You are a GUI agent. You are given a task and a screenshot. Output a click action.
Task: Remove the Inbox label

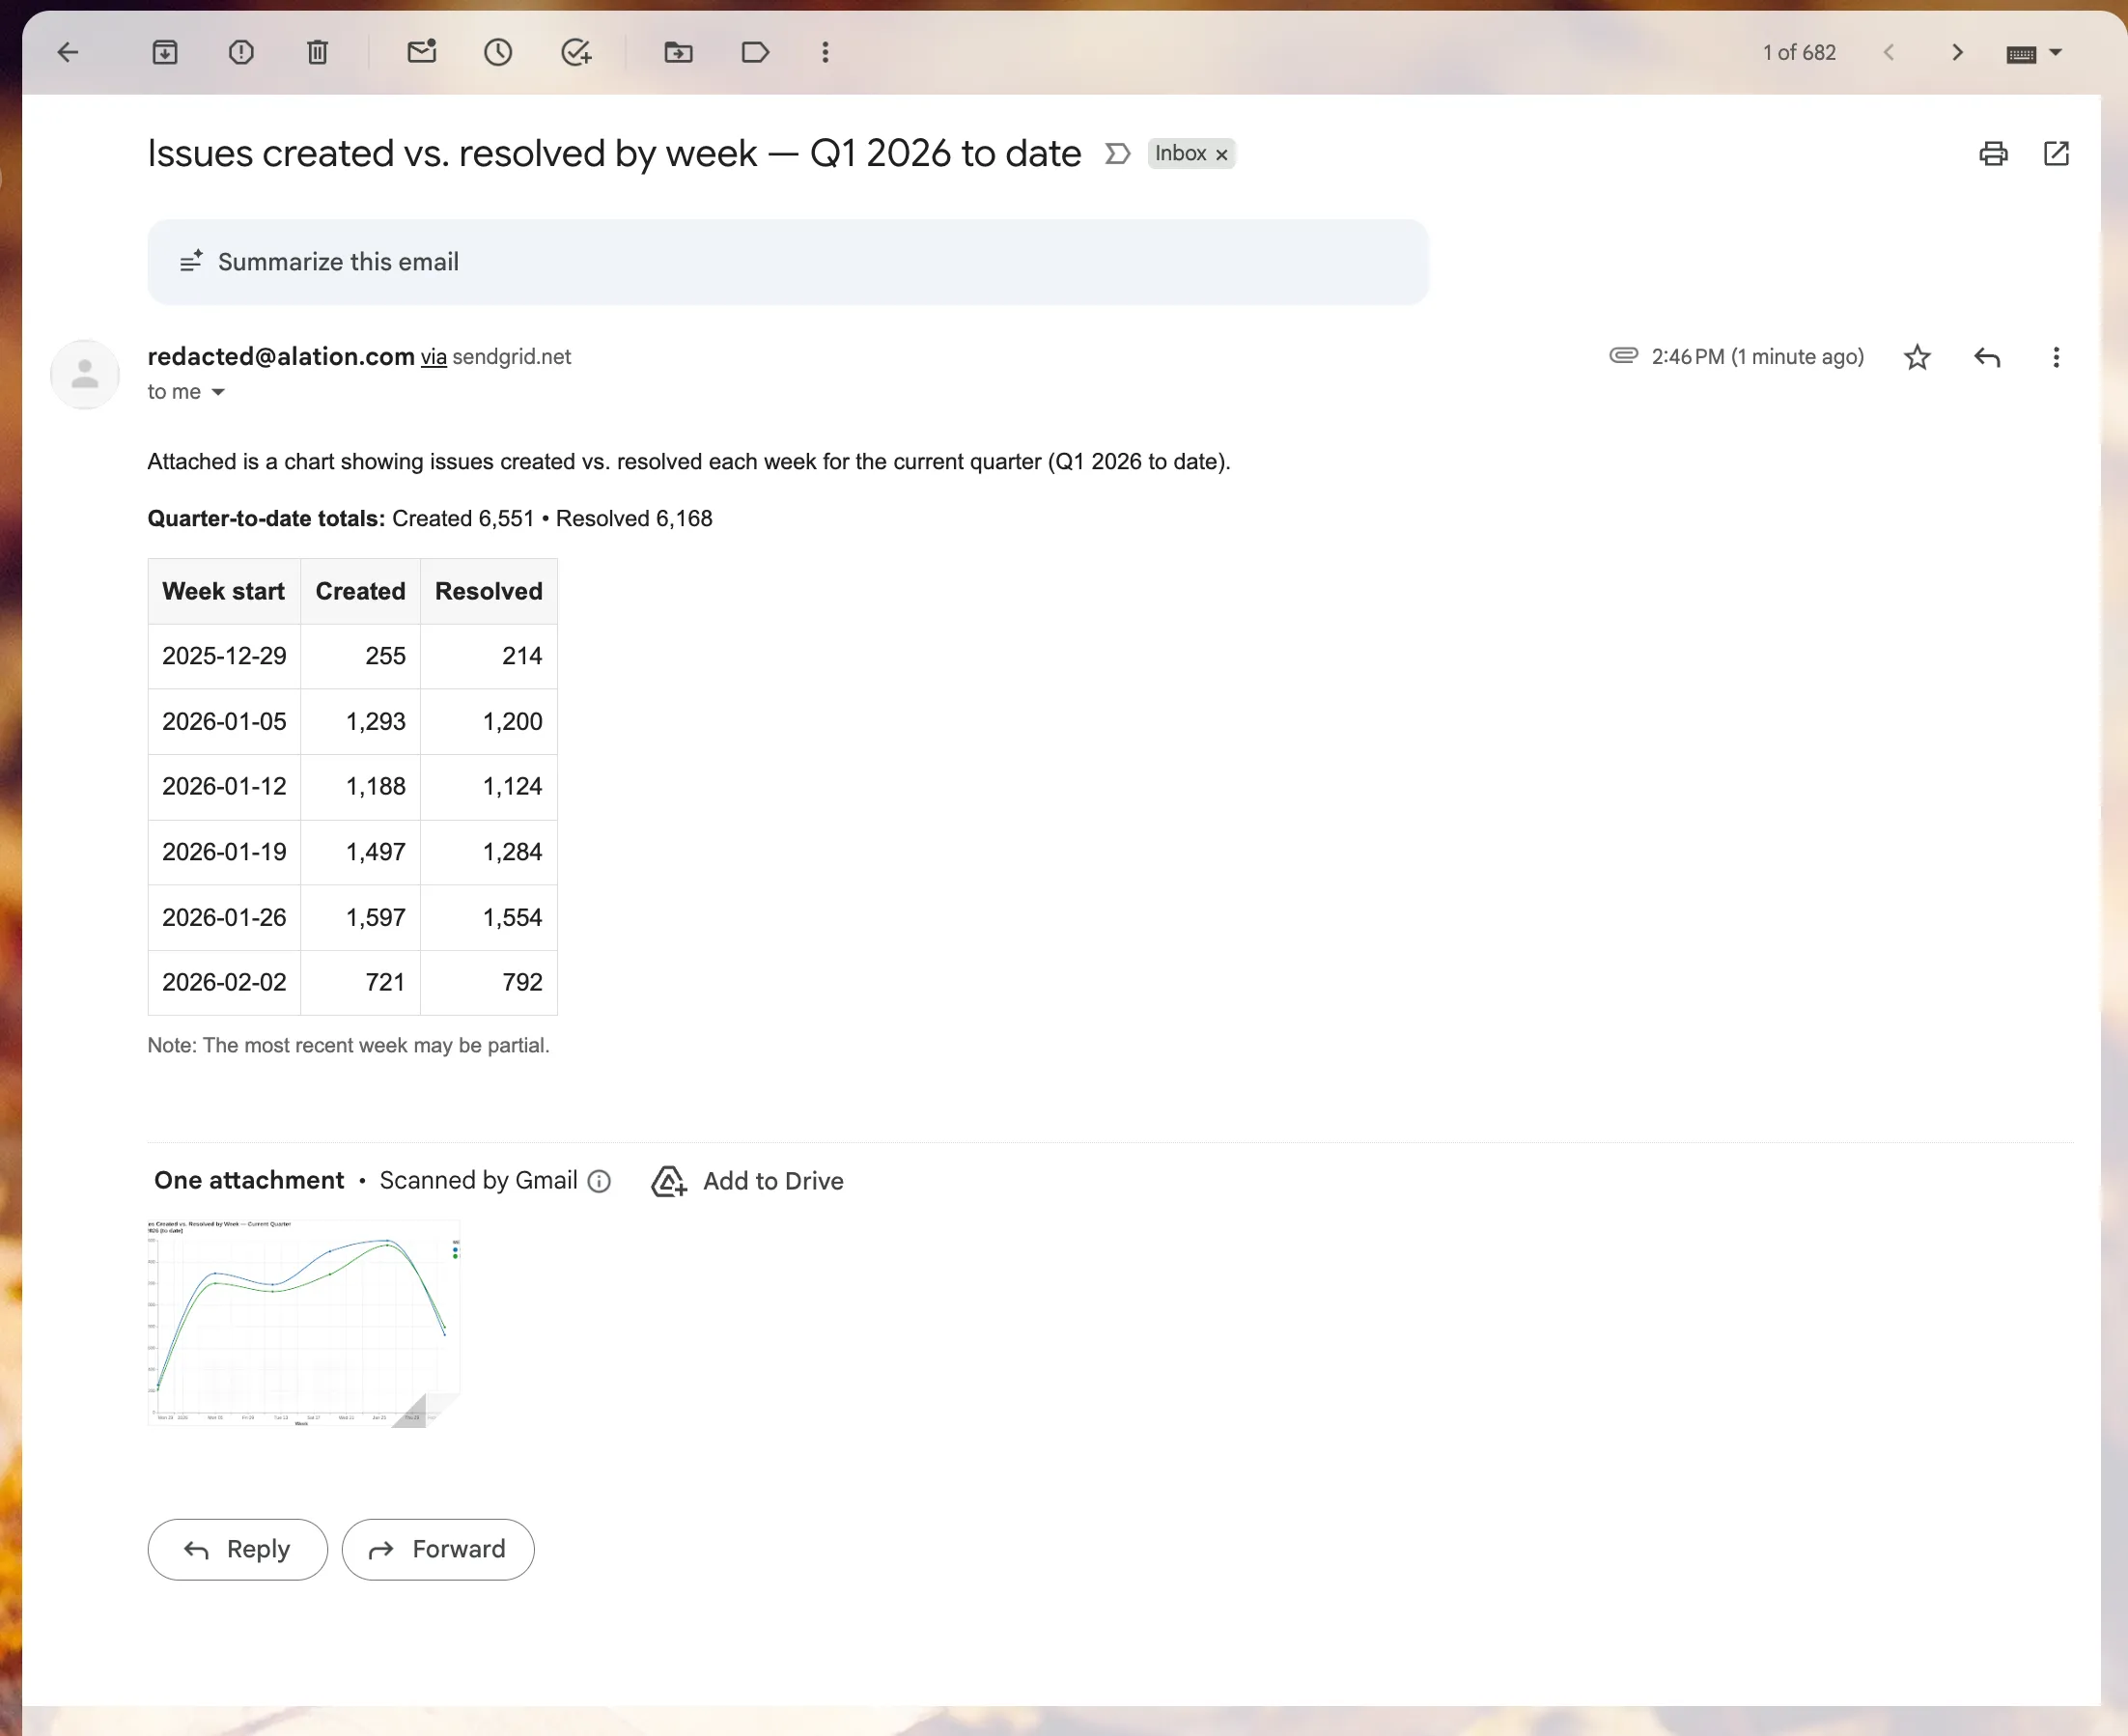(1221, 154)
